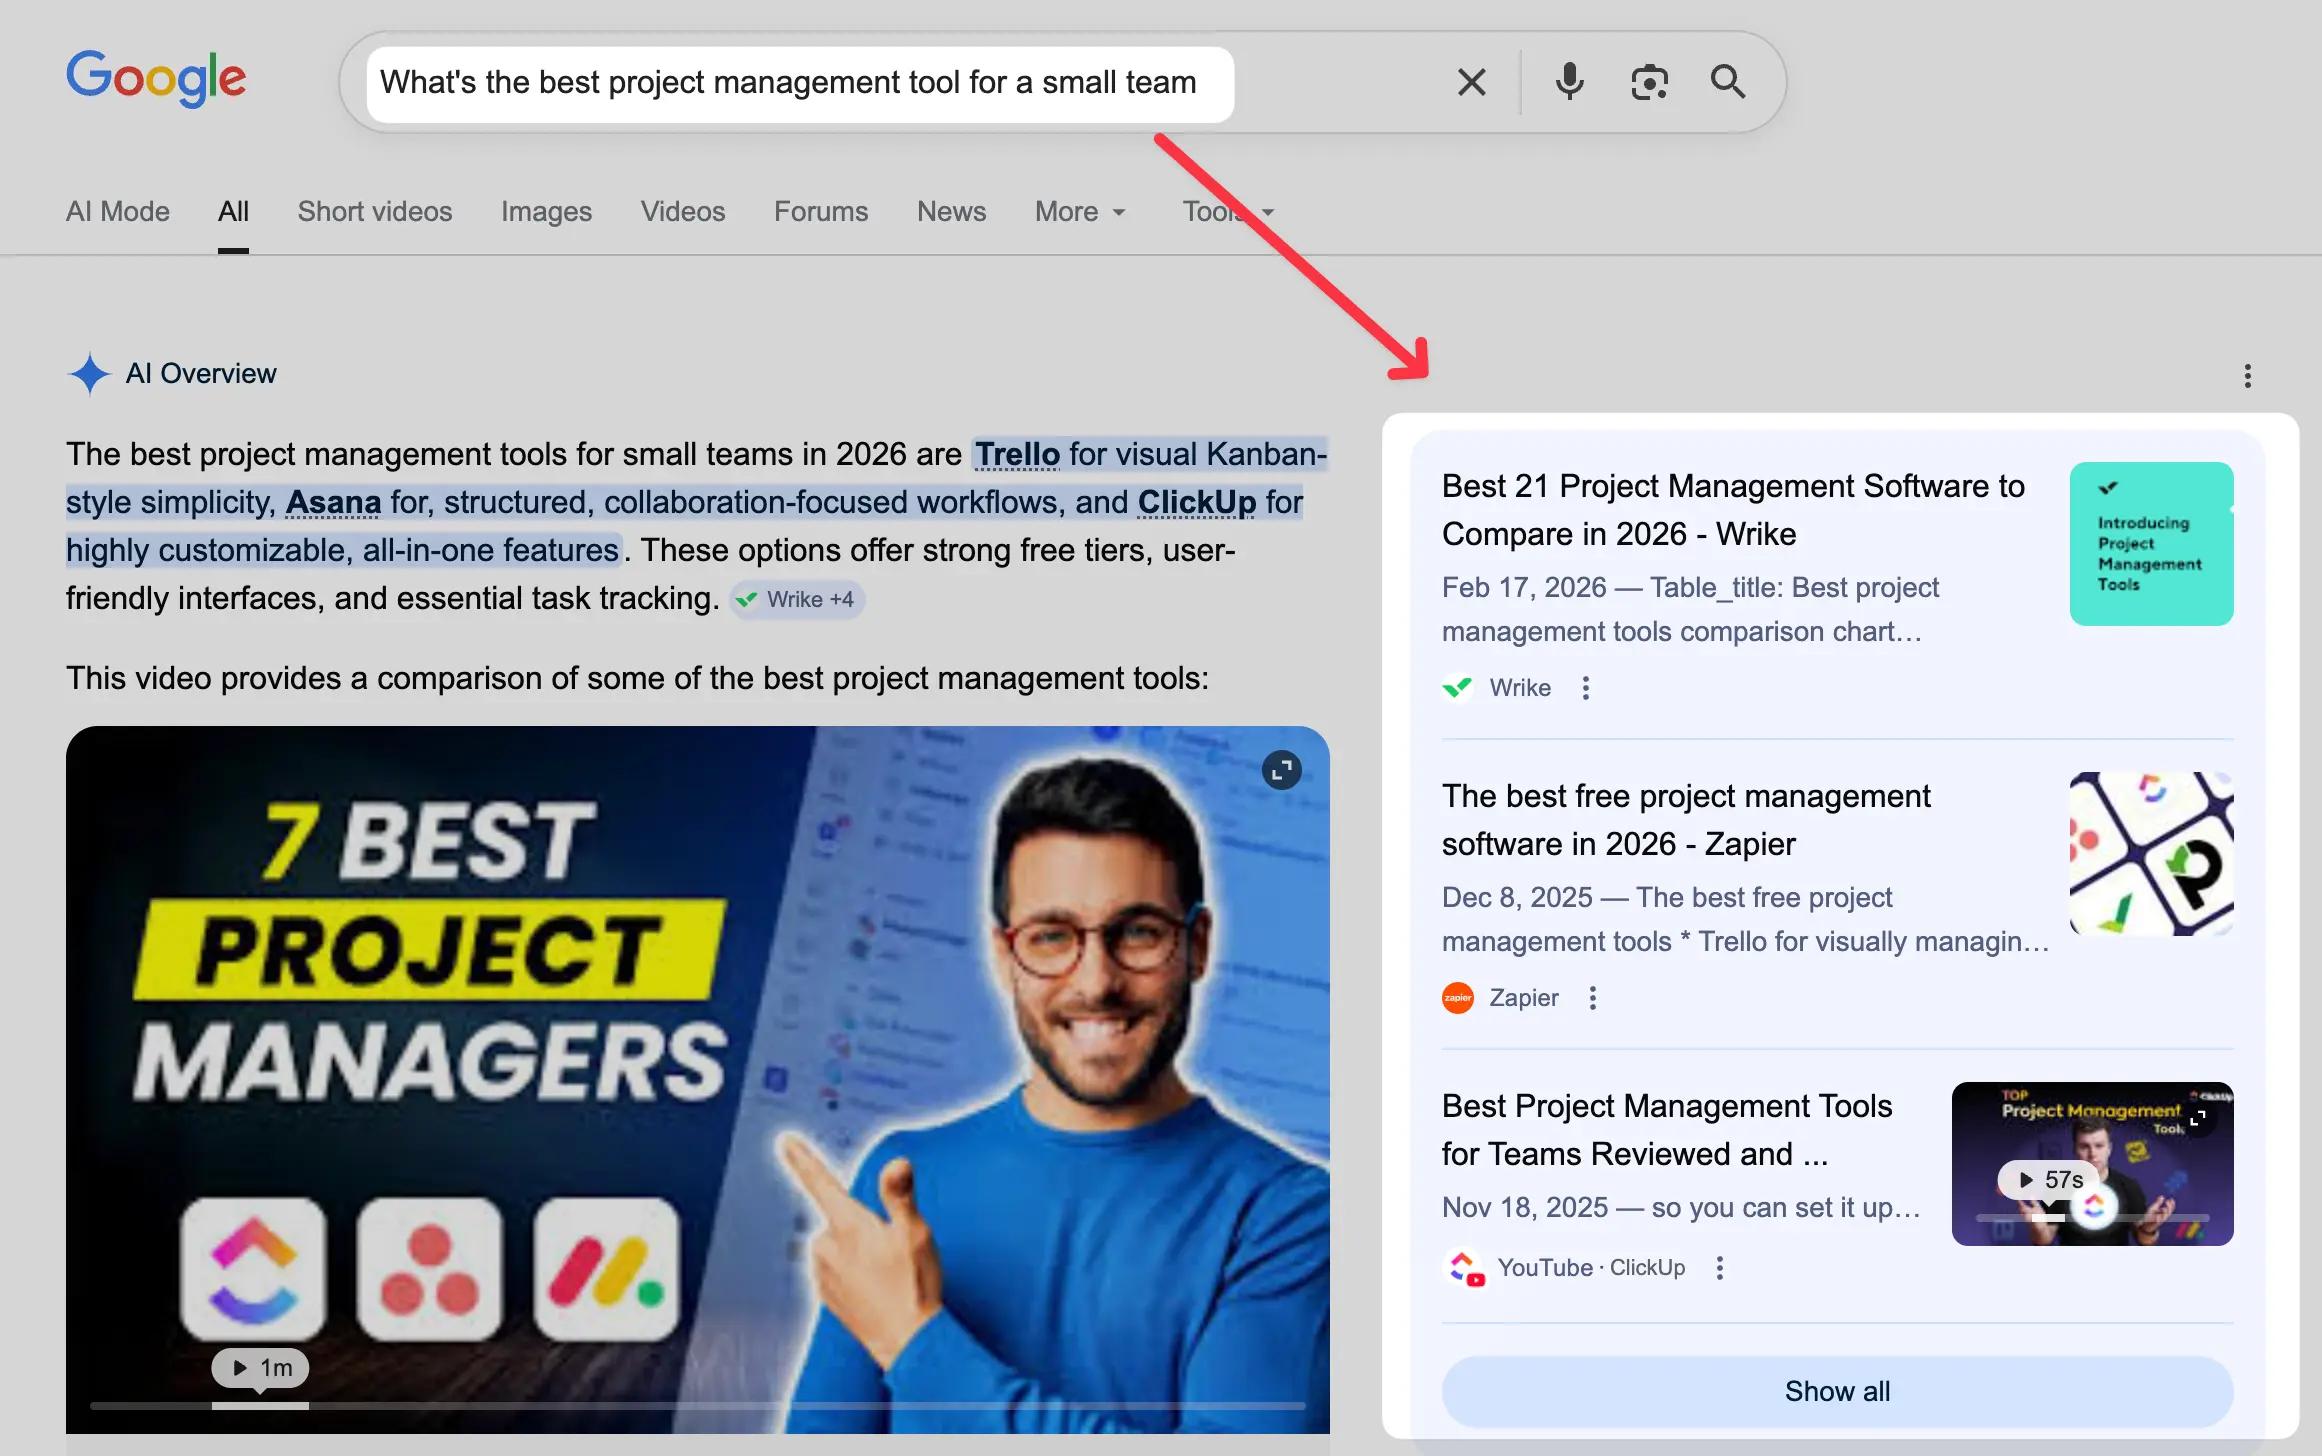The image size is (2322, 1456).
Task: Open three-dot menu next to Wrike source
Action: [1585, 688]
